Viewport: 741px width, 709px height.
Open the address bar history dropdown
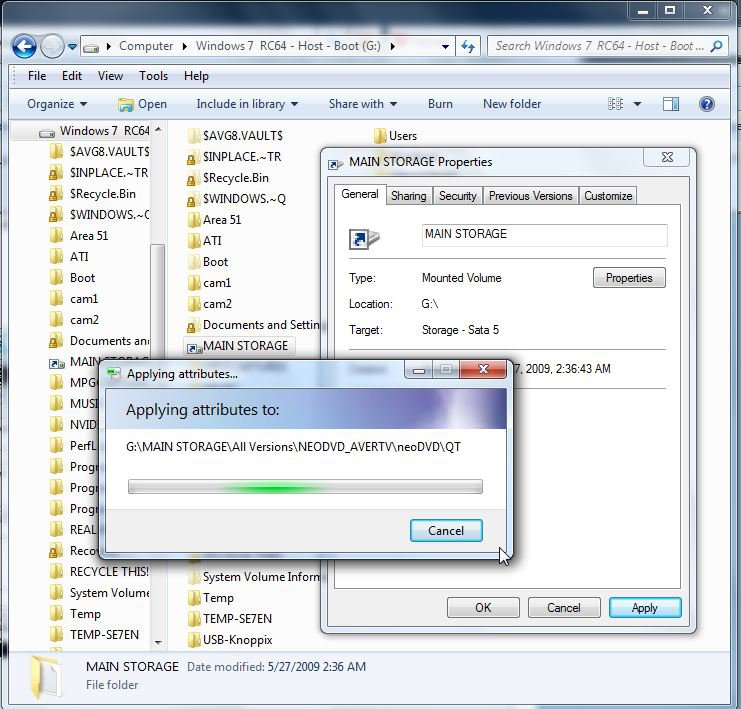445,47
